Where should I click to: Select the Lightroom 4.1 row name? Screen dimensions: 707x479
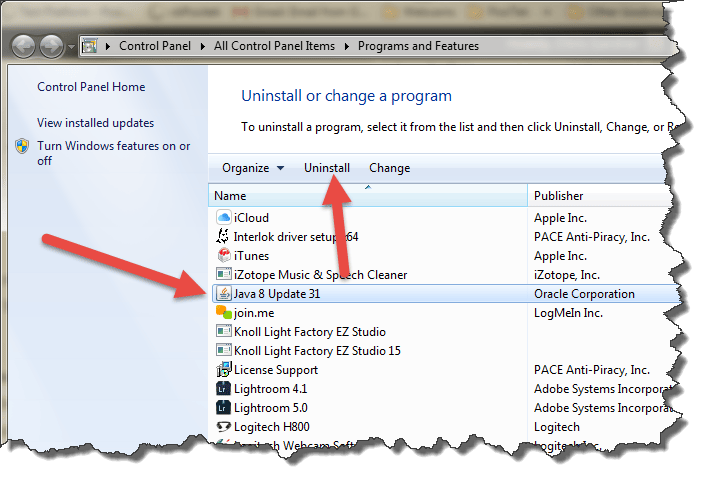click(x=271, y=389)
